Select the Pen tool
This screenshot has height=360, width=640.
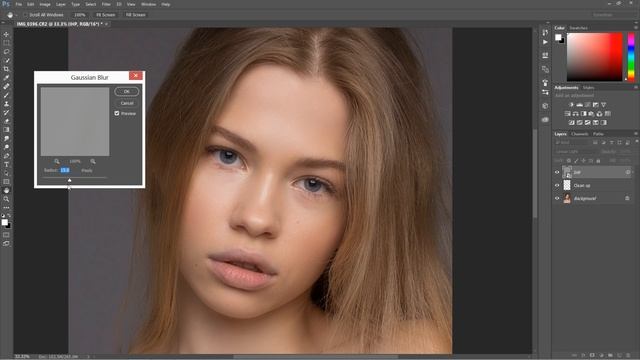pyautogui.click(x=6, y=156)
